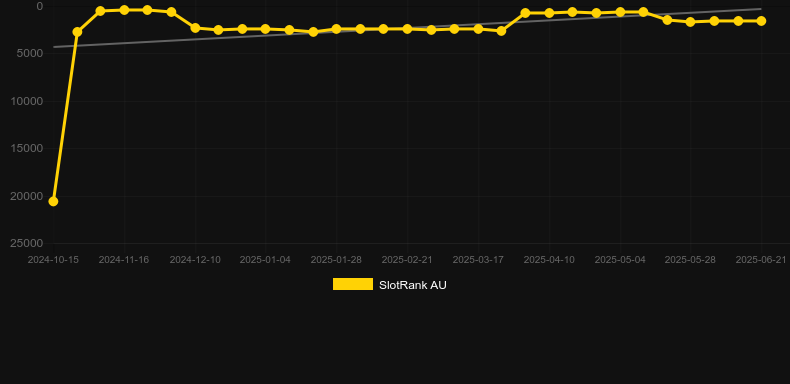Click the 2025-01-28 x-axis date label
The height and width of the screenshot is (384, 790).
(x=336, y=260)
